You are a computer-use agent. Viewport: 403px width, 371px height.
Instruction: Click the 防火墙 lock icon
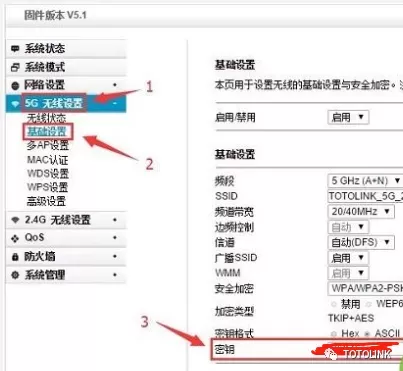15,257
